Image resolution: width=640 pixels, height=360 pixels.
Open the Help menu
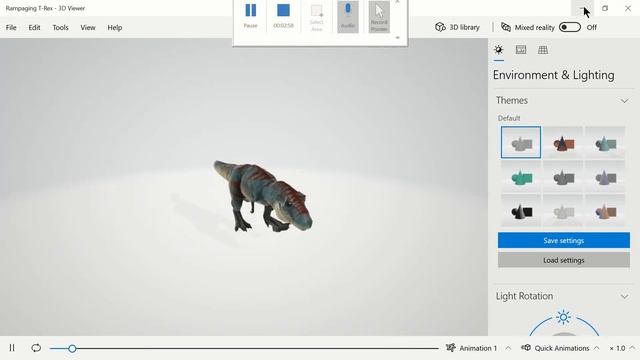115,28
